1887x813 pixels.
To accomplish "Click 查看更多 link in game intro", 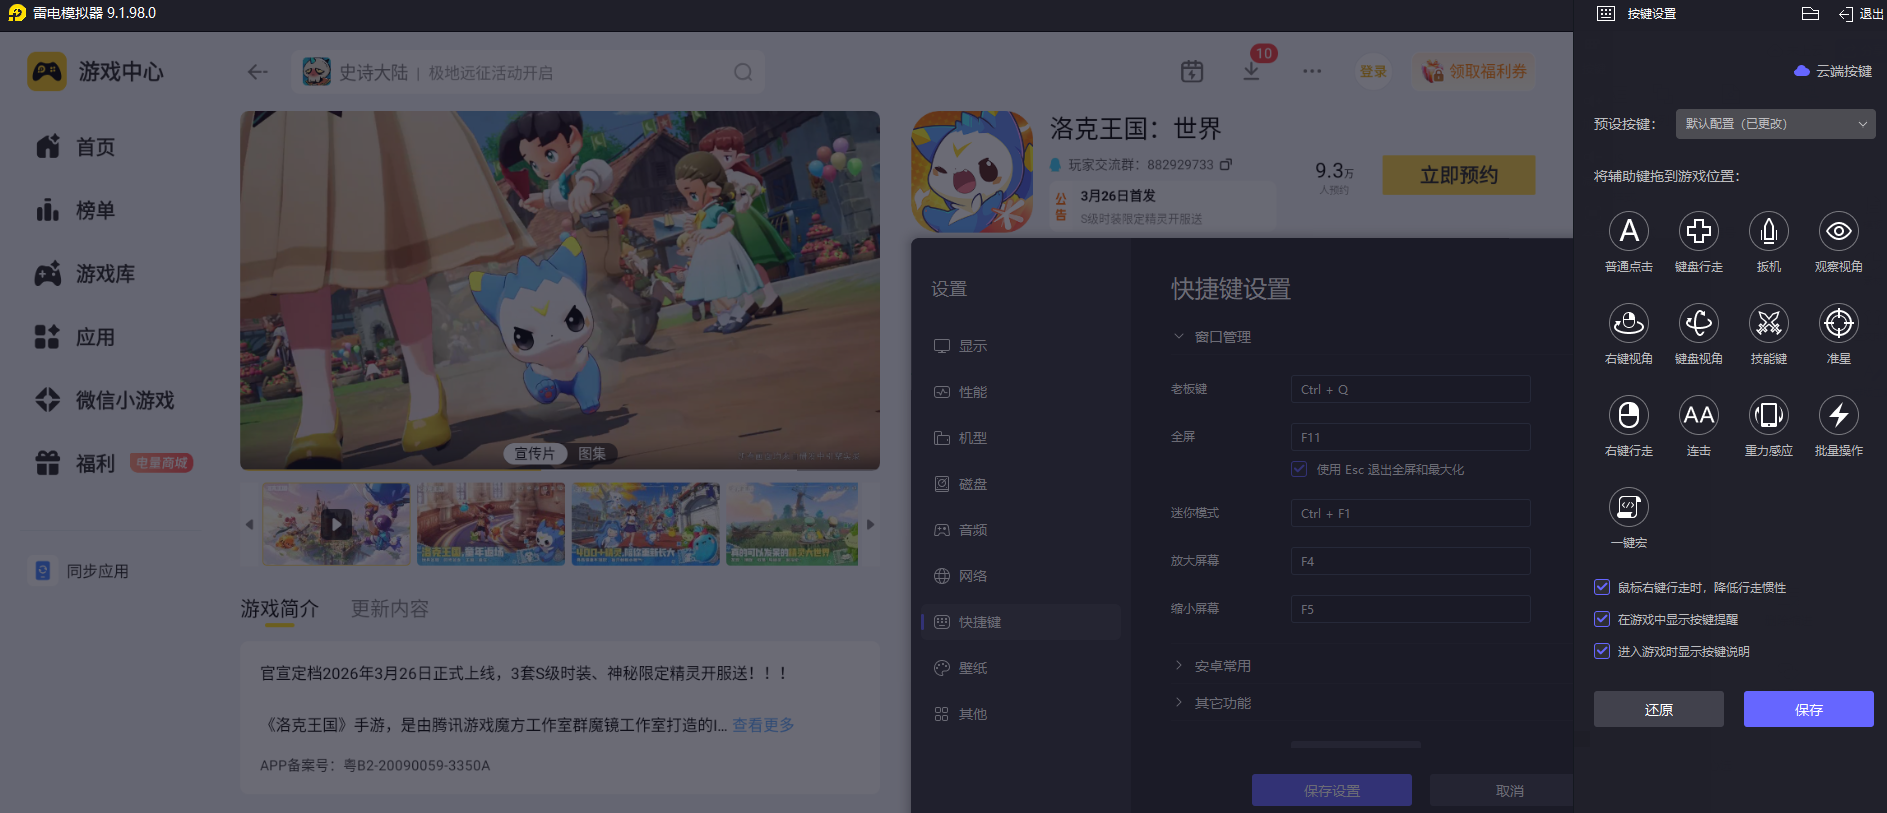I will [x=763, y=725].
